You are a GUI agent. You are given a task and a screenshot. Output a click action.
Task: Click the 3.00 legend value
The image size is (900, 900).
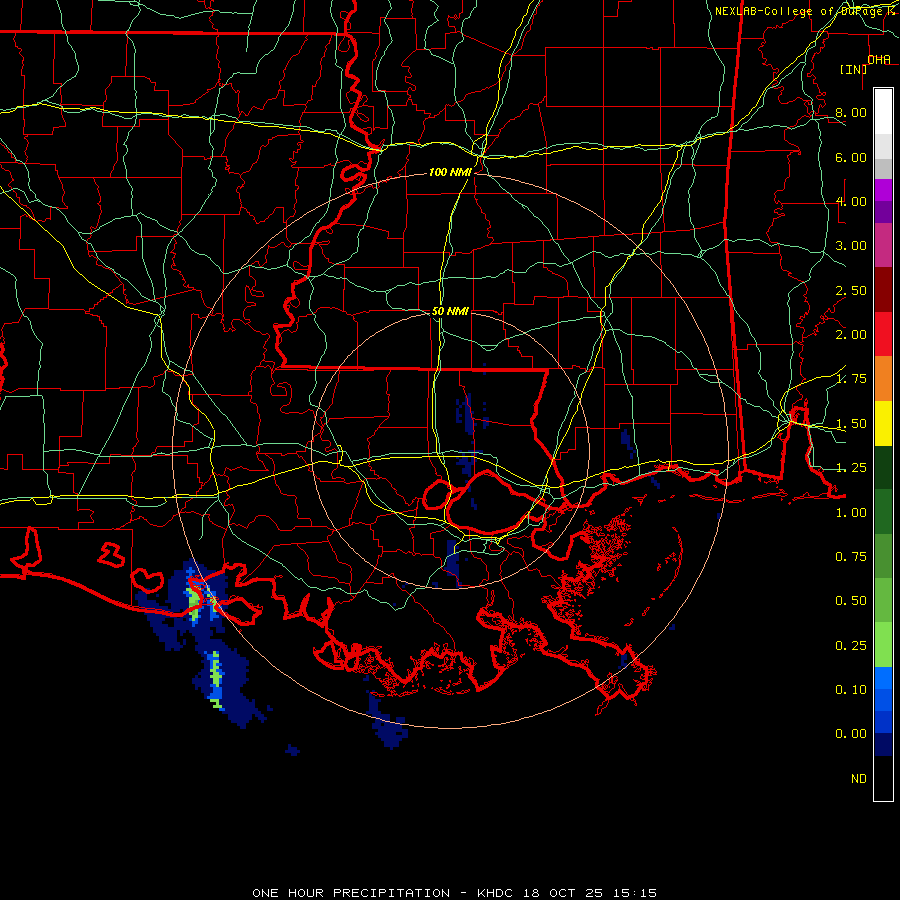[x=851, y=246]
